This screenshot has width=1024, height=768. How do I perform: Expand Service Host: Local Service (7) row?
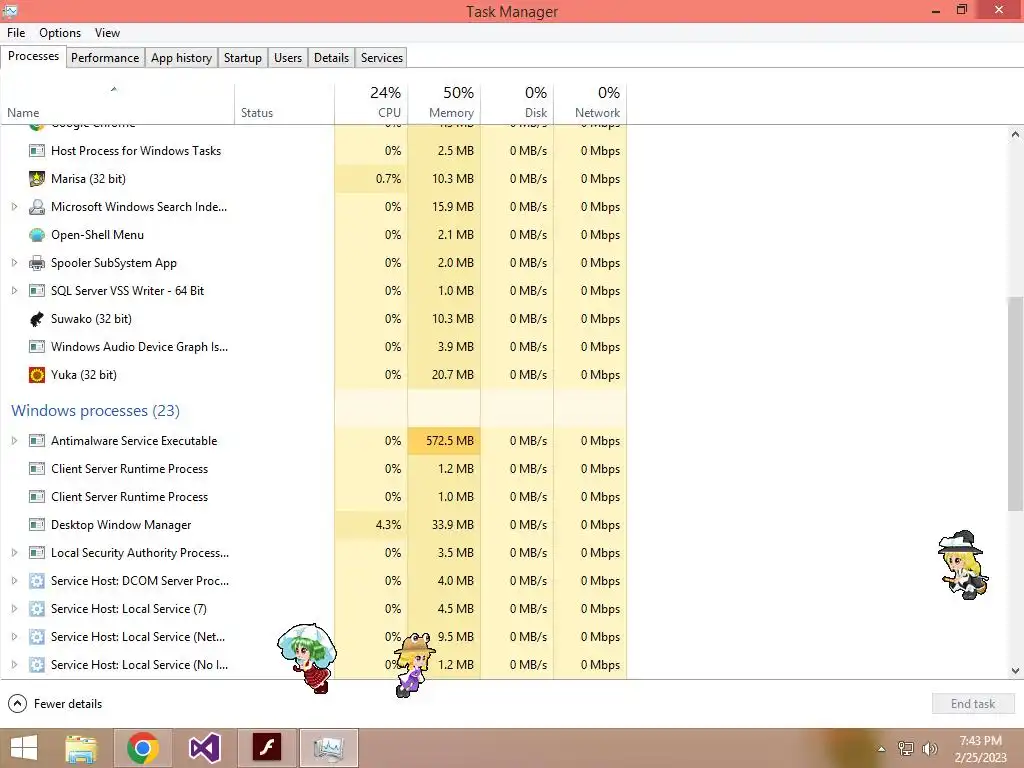point(14,609)
